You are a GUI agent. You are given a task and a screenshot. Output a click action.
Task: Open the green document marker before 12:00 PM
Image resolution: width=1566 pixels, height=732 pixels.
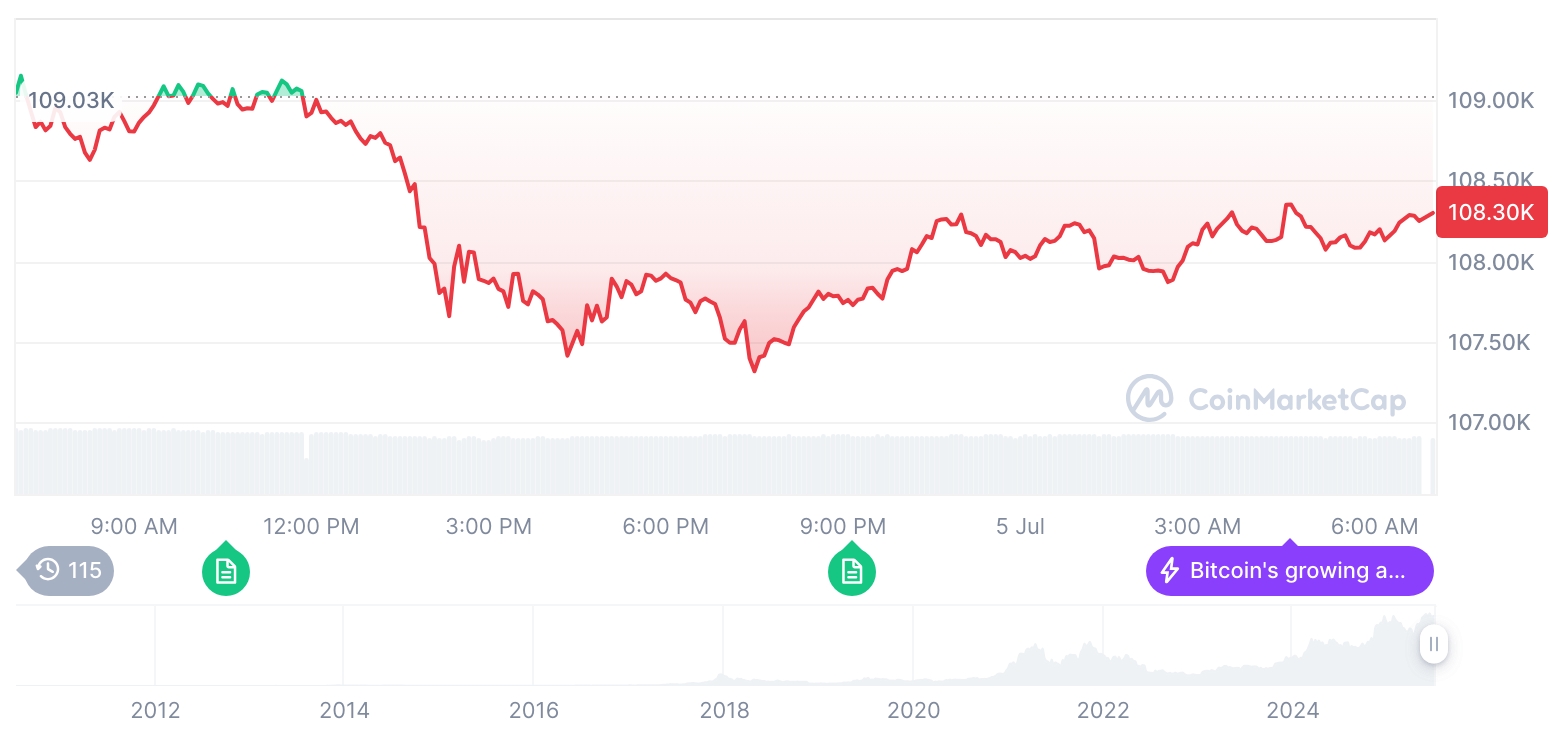226,572
